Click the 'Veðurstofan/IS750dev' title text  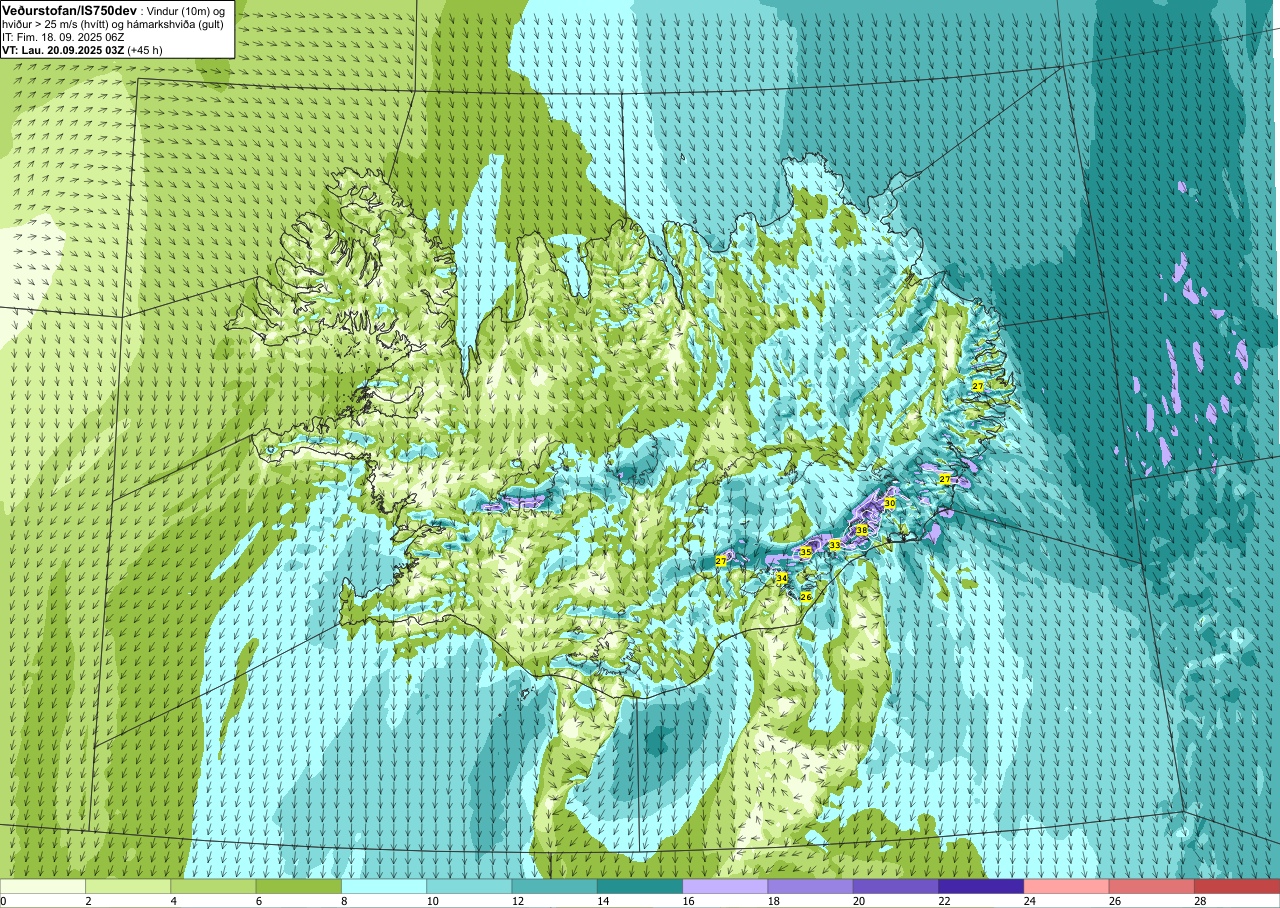[x=69, y=10]
